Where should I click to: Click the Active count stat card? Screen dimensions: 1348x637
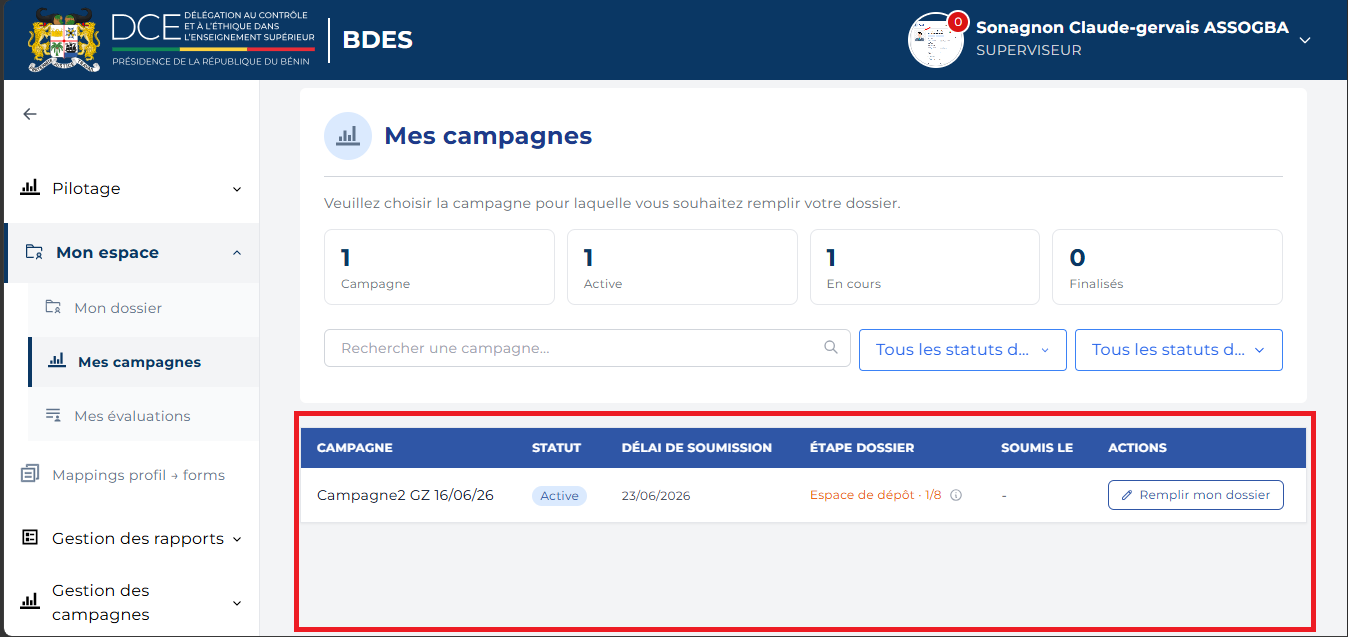(682, 267)
